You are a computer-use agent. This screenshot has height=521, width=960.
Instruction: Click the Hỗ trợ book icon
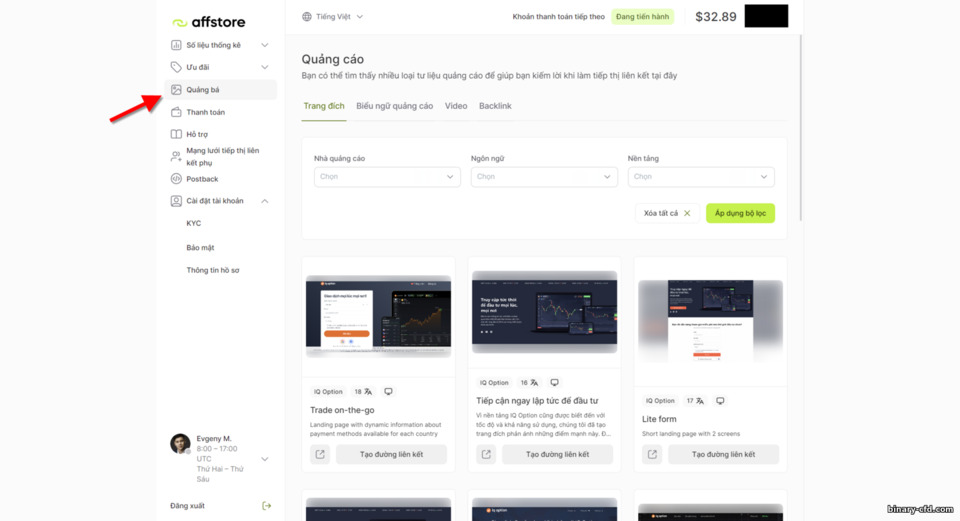(x=176, y=134)
